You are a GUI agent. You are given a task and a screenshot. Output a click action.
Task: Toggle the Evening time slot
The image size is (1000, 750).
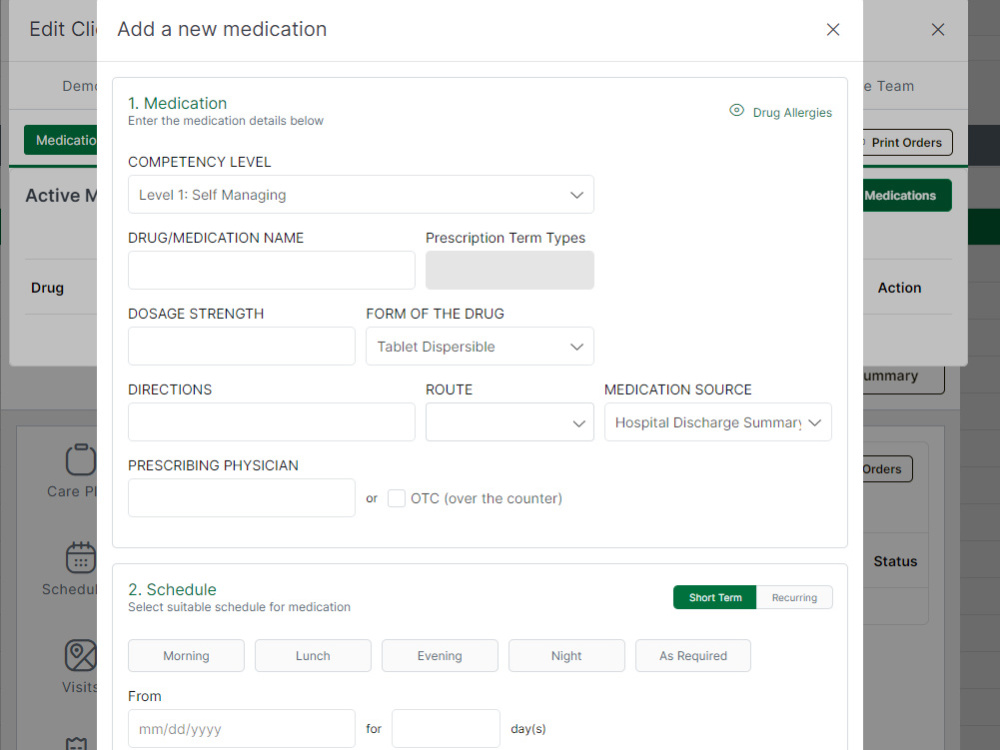coord(439,656)
